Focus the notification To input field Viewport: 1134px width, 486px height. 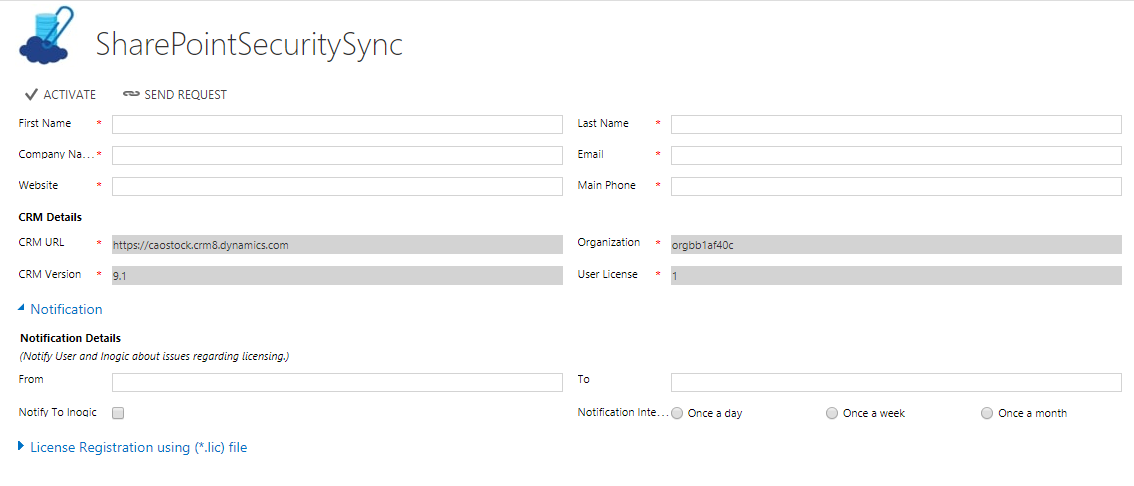tap(896, 382)
